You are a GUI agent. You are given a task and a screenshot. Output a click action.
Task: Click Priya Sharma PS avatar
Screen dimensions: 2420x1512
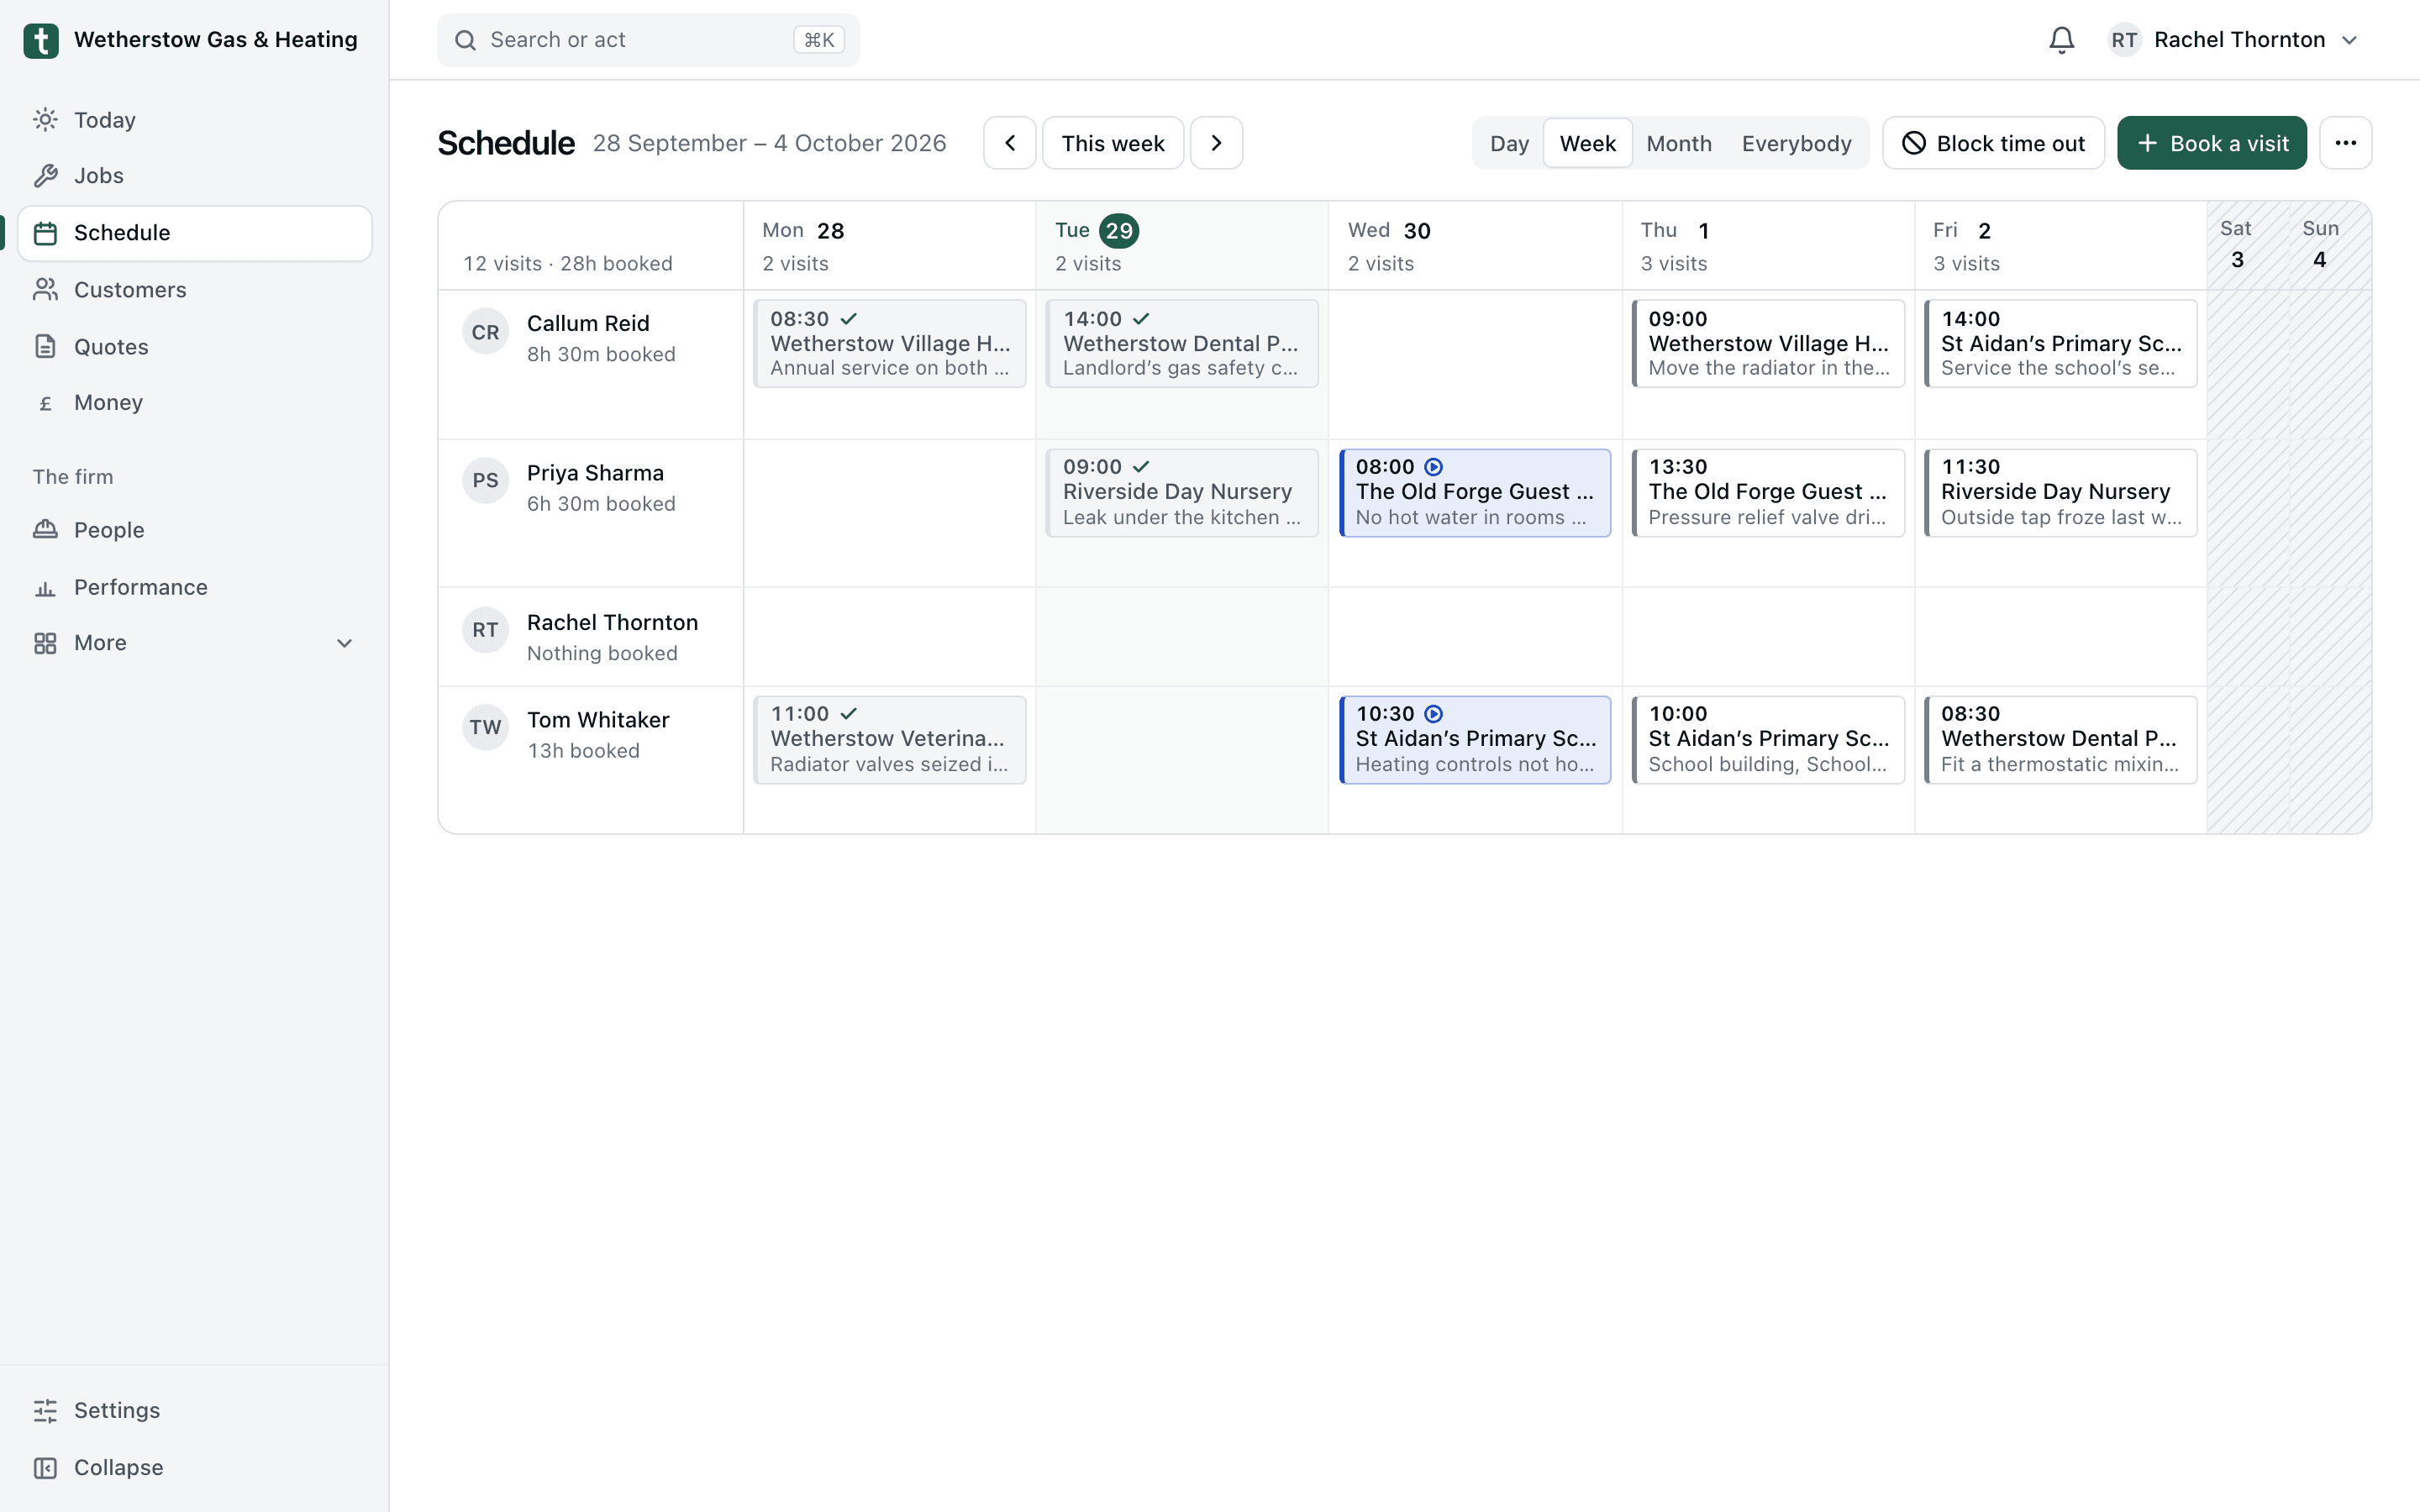(x=485, y=481)
